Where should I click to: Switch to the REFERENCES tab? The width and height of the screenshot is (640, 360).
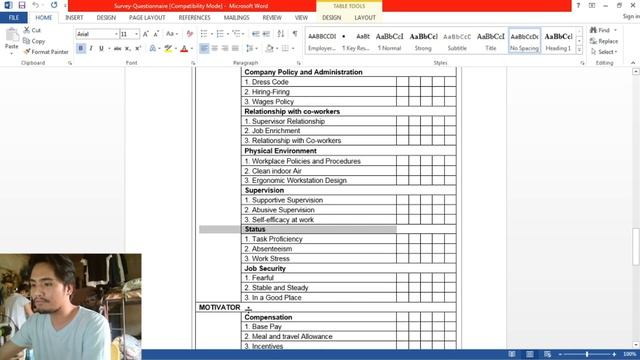coord(194,18)
